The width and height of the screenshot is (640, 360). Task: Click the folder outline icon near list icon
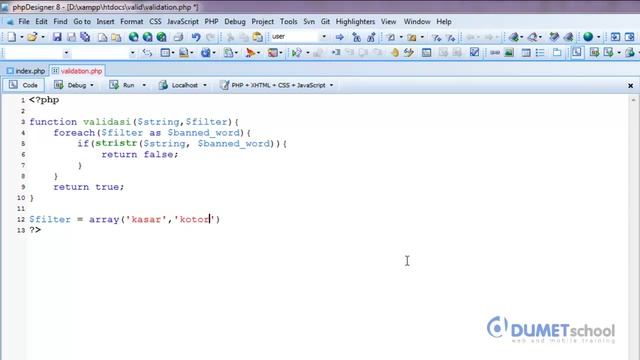[x=557, y=53]
